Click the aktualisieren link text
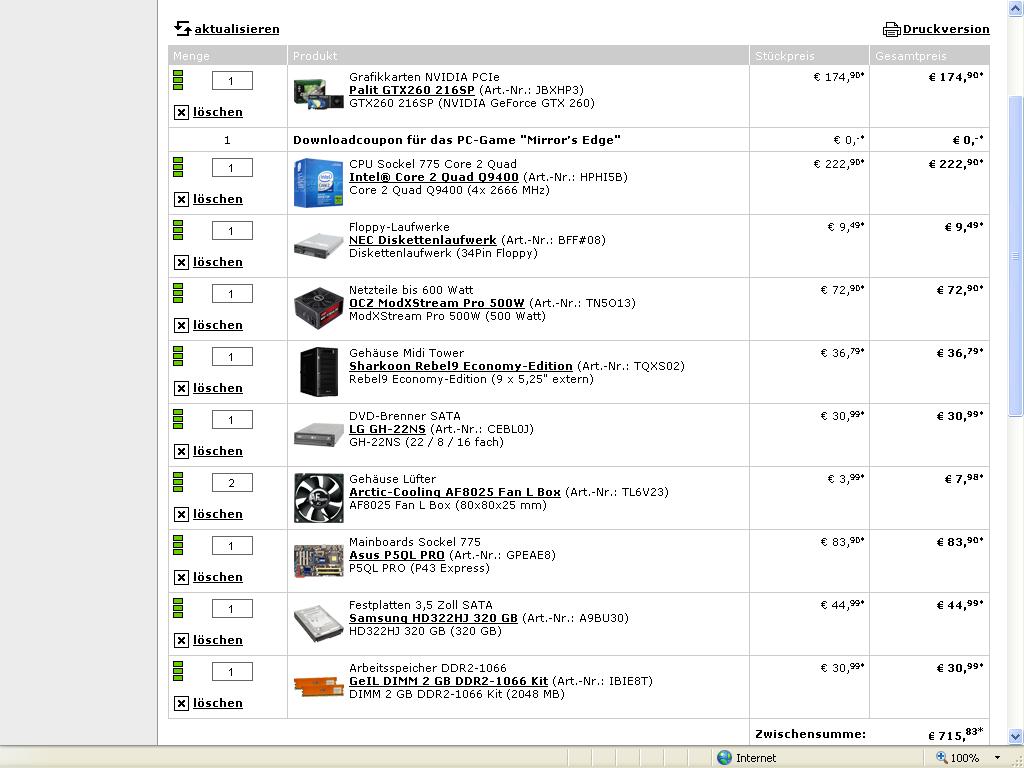 tap(237, 29)
